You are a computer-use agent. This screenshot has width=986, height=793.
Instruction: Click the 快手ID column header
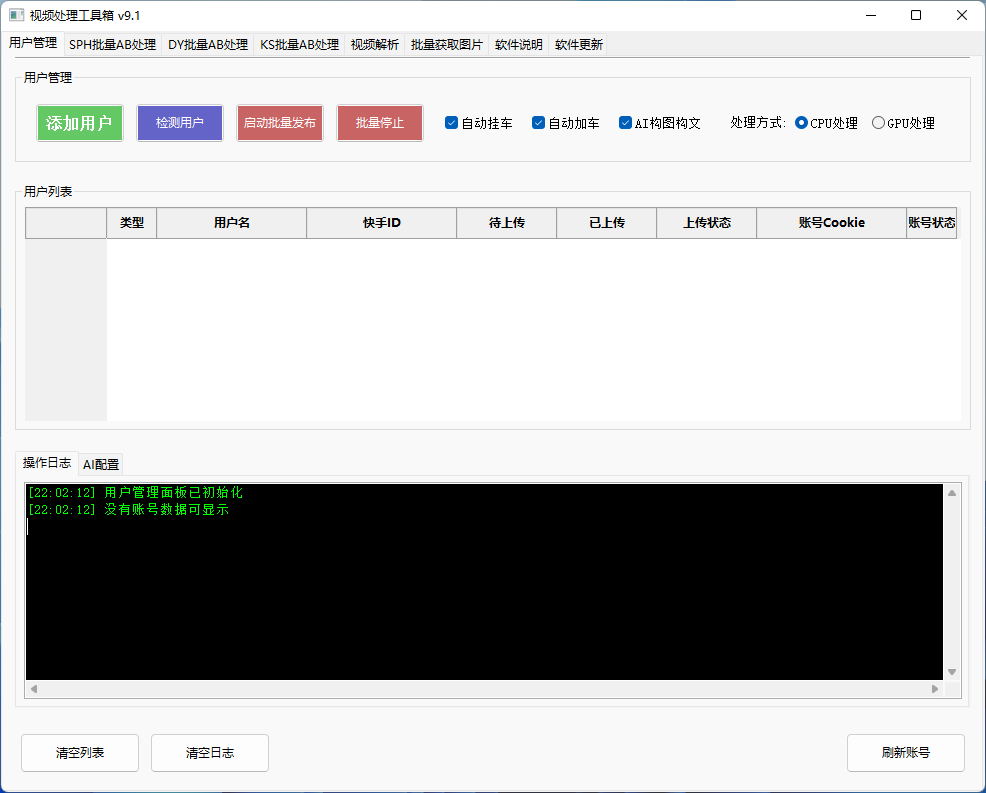coord(382,223)
